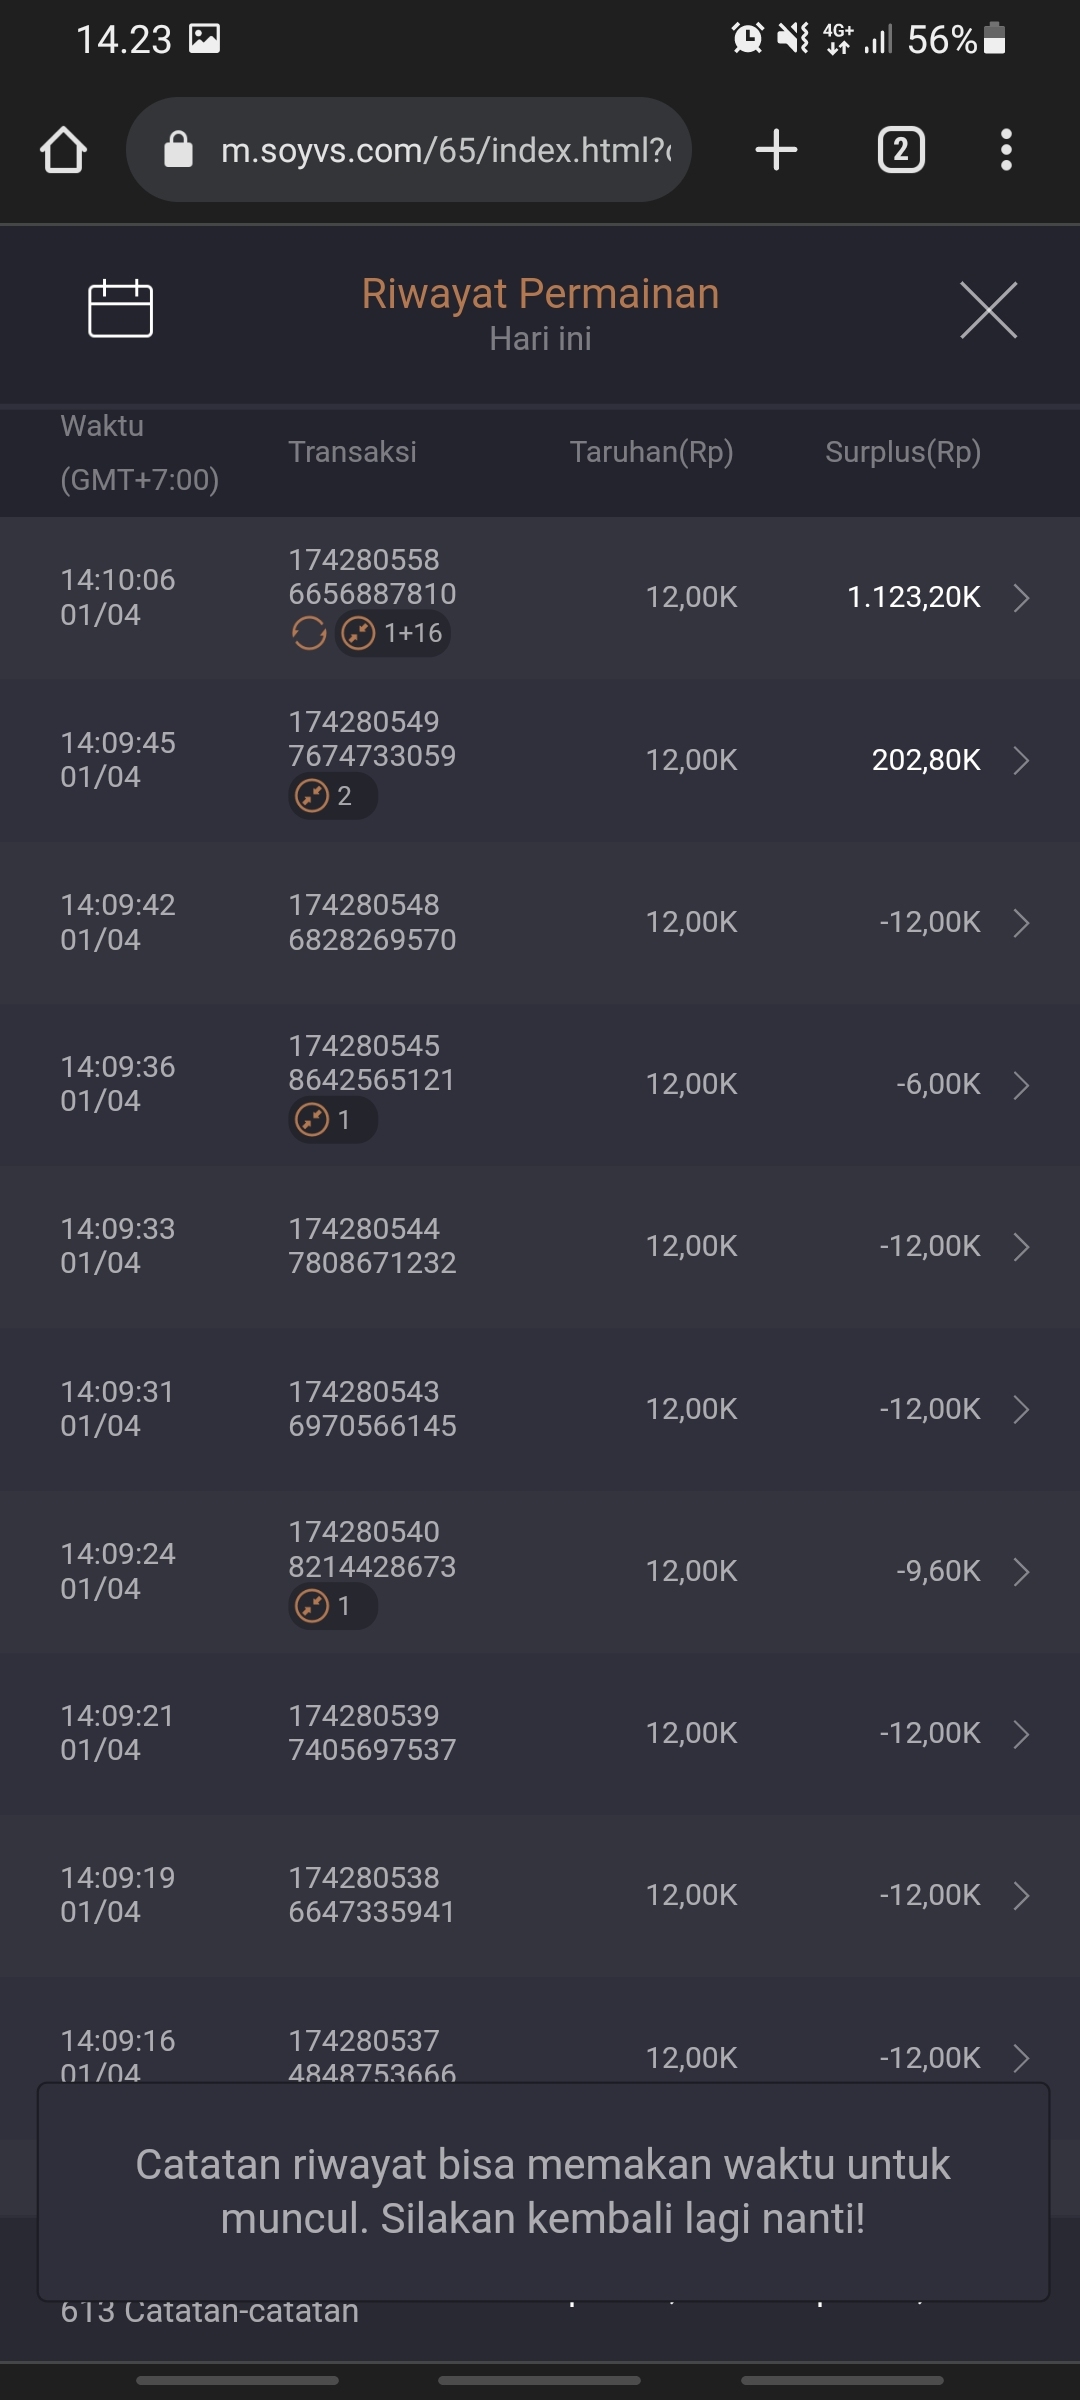
Task: Open the browser three-dot menu
Action: click(1006, 151)
